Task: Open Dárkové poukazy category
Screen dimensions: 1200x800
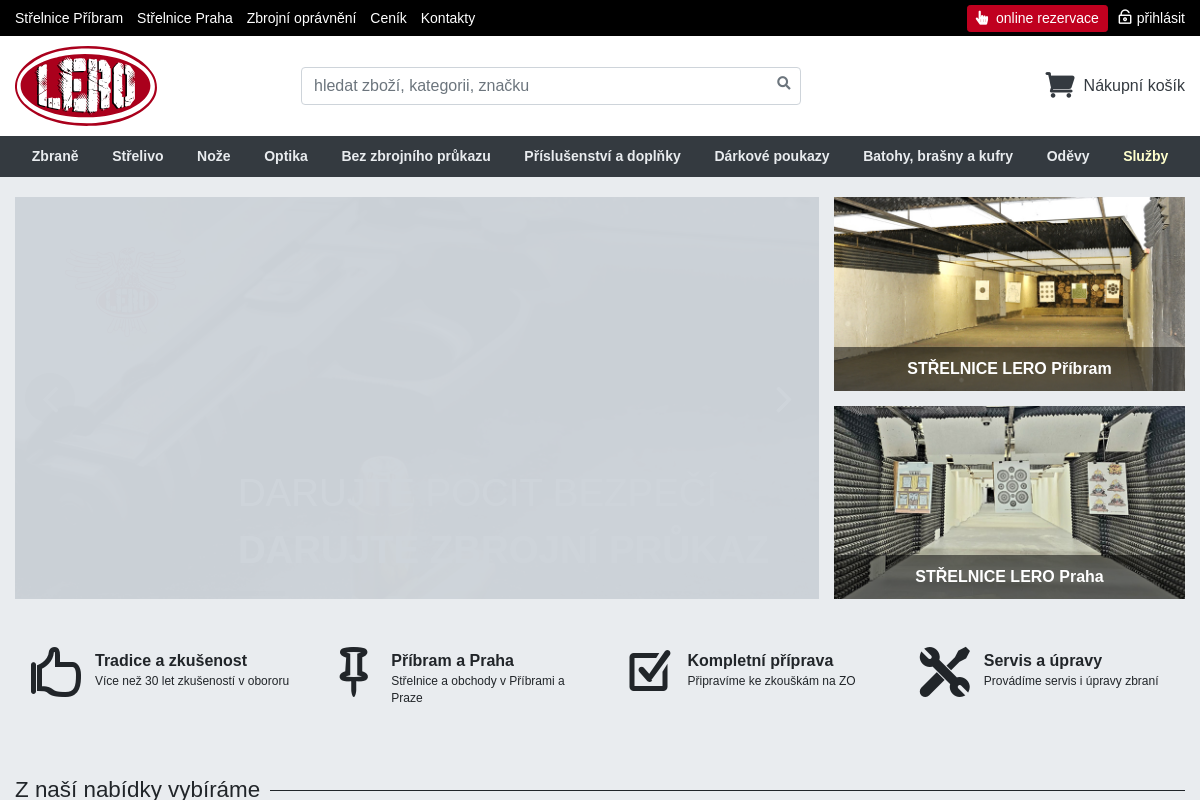Action: point(772,156)
